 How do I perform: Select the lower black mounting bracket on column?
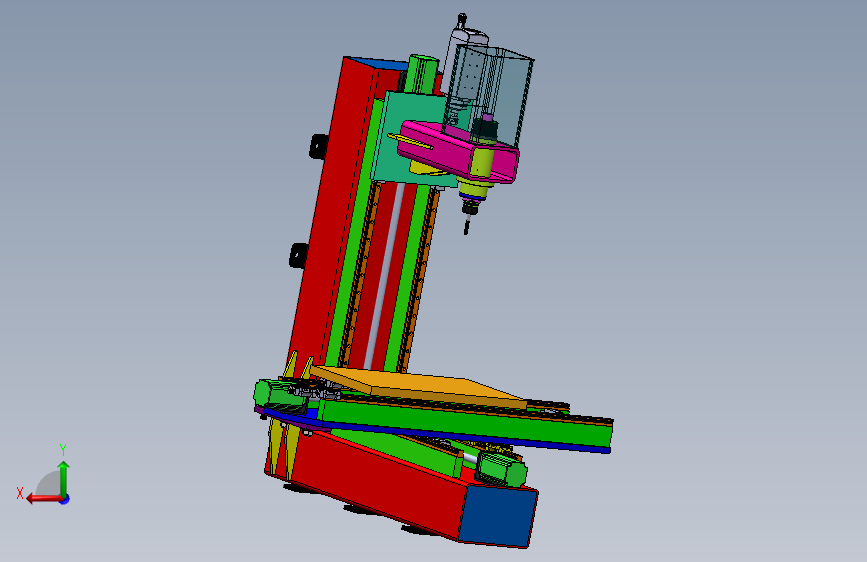pos(299,255)
